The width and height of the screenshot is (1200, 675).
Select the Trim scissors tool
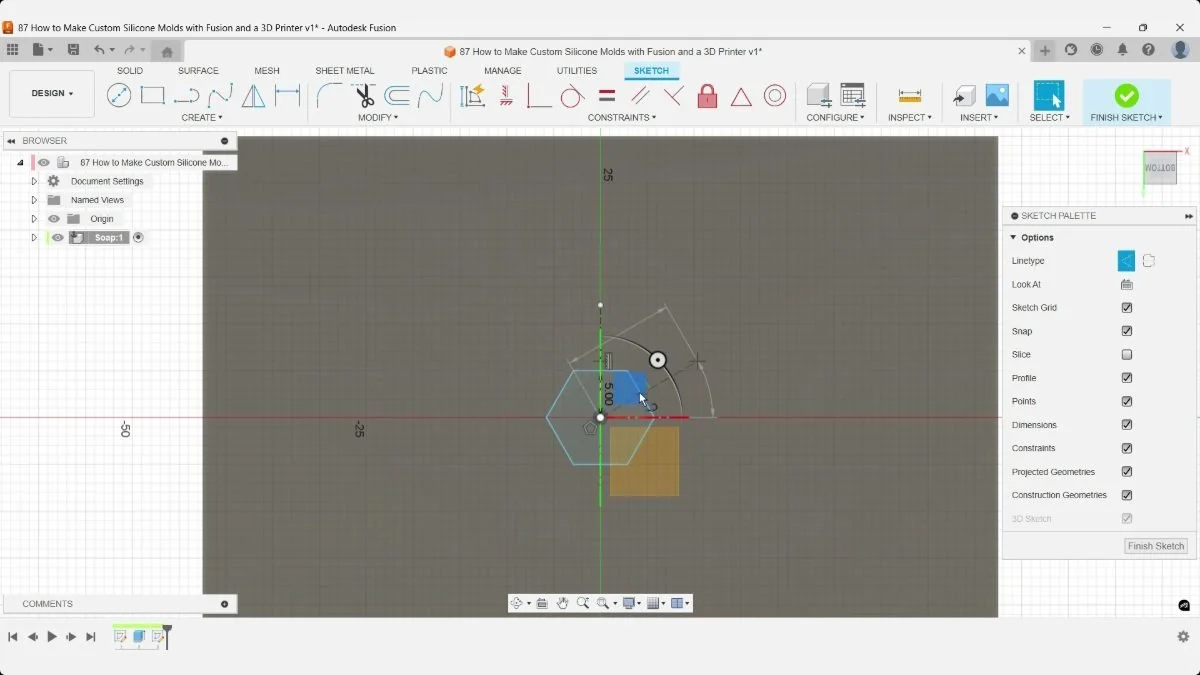pyautogui.click(x=364, y=96)
